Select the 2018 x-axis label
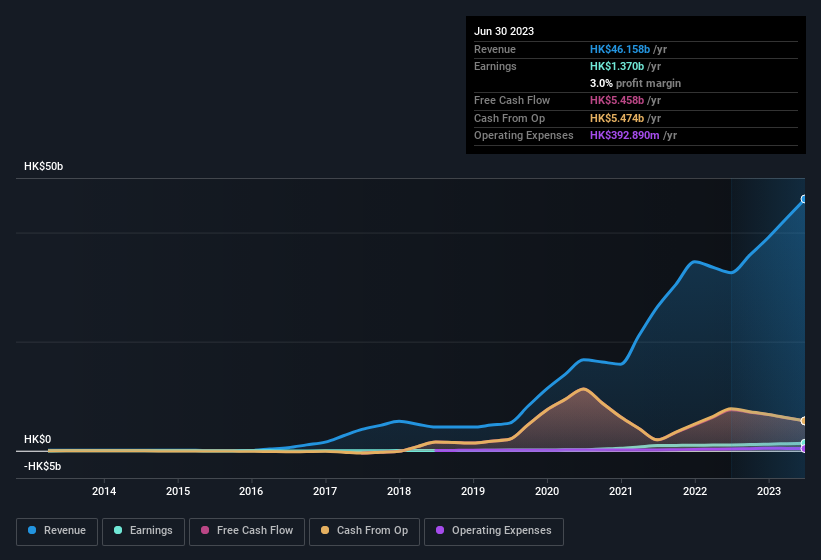Screen dimensions: 821x560 pos(399,491)
